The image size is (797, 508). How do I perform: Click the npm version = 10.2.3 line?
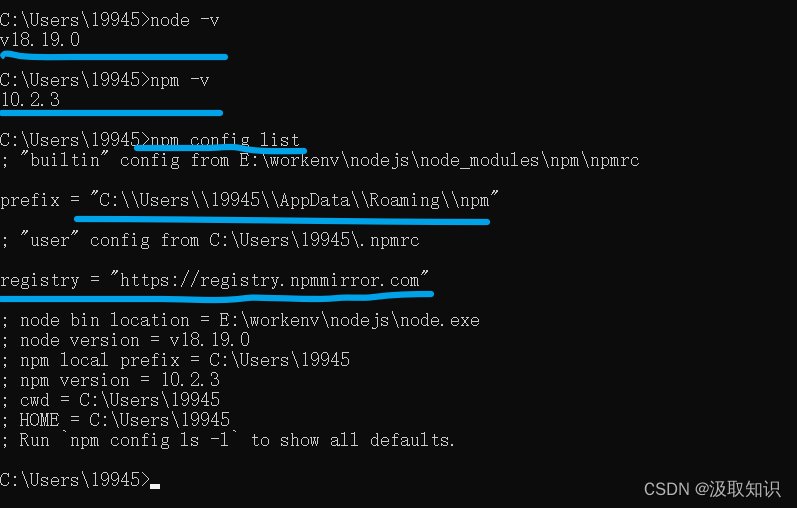click(110, 380)
